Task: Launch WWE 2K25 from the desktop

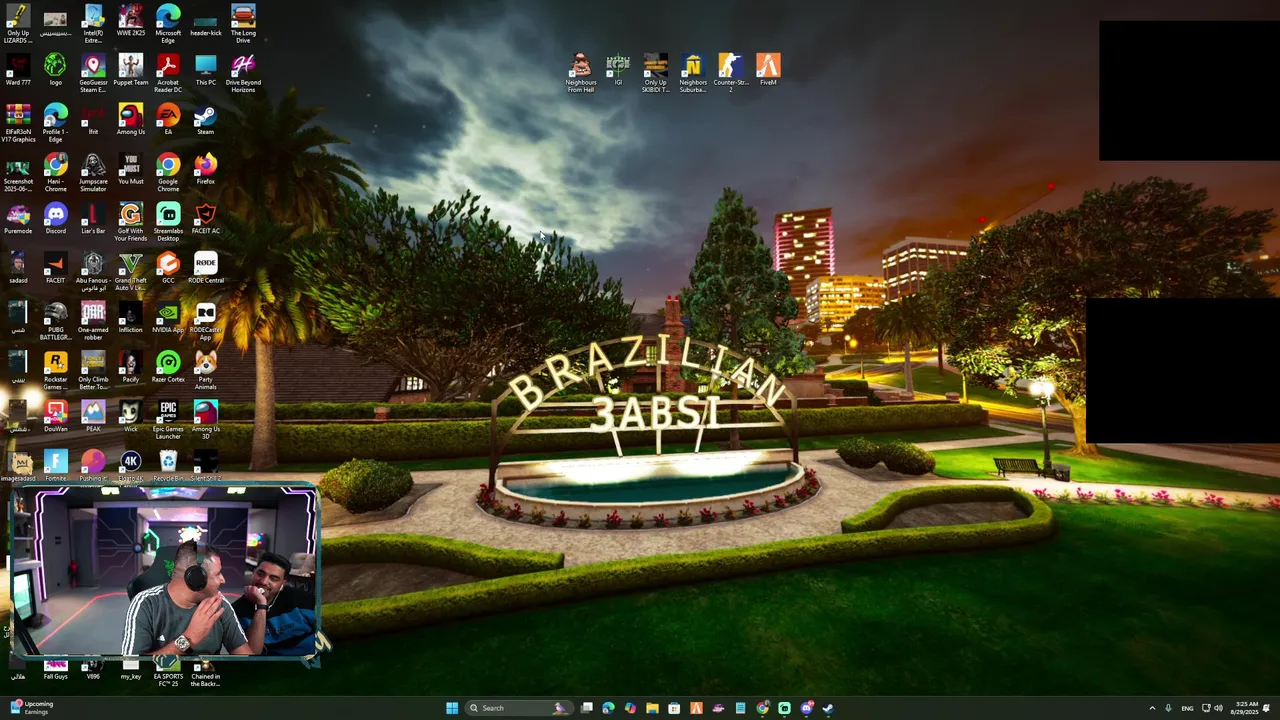Action: (x=131, y=20)
